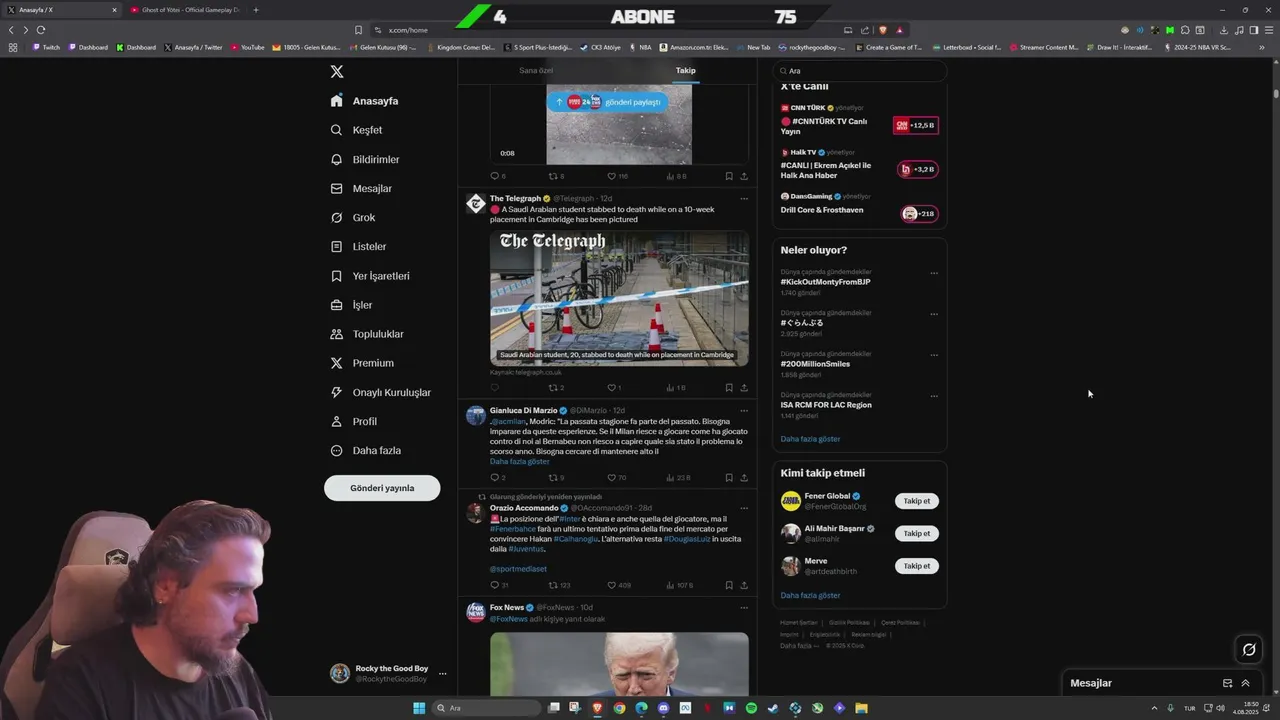Open options for #200MillionSmiles trend
Viewport: 1280px width, 720px height.
click(934, 355)
